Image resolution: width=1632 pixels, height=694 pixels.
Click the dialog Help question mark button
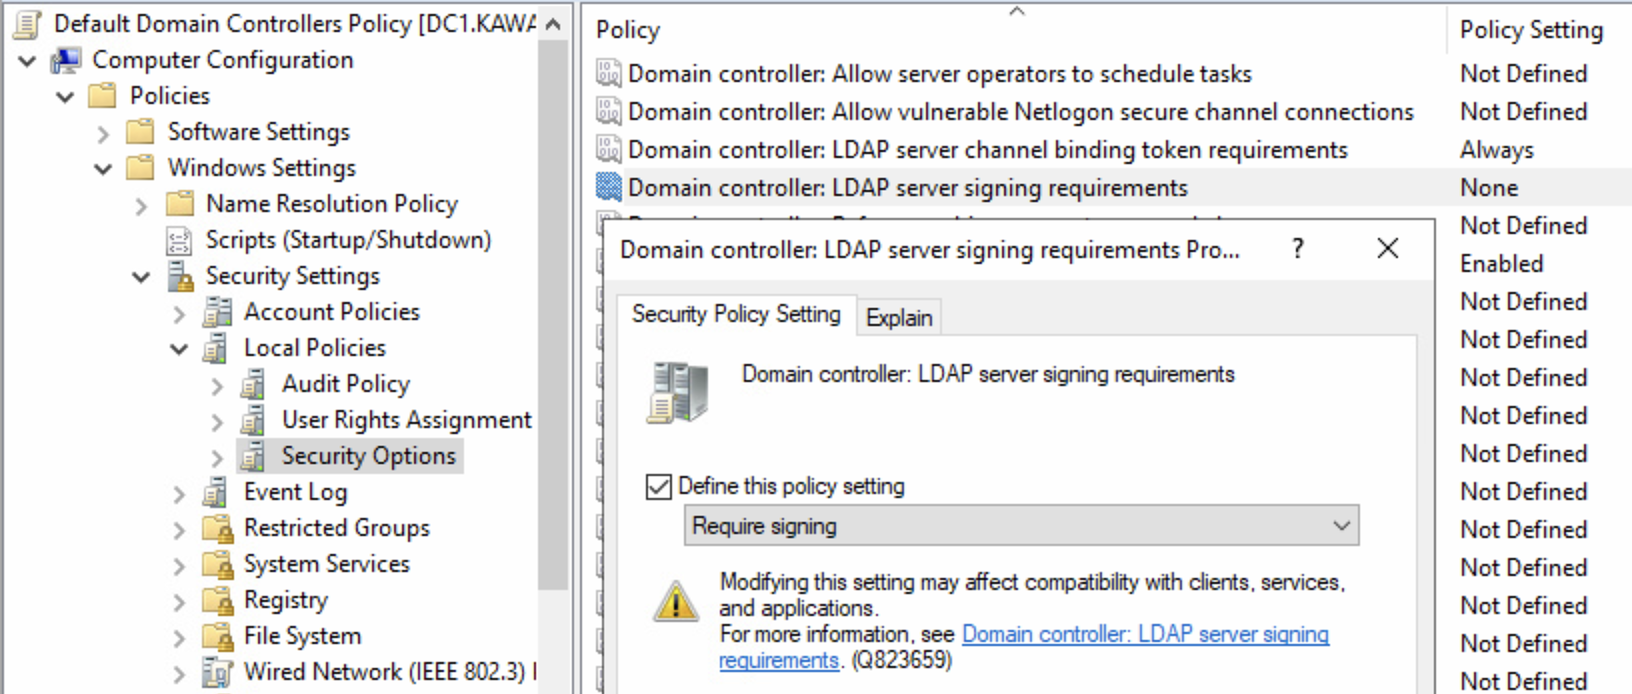1297,249
